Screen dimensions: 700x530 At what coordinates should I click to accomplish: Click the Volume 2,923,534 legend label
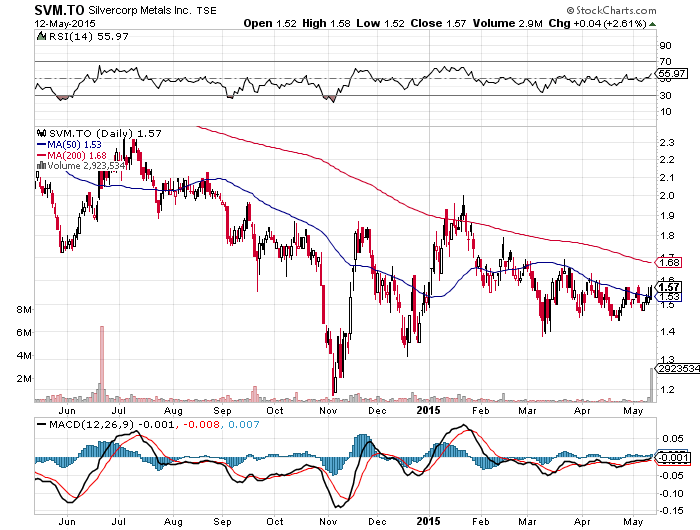point(86,166)
